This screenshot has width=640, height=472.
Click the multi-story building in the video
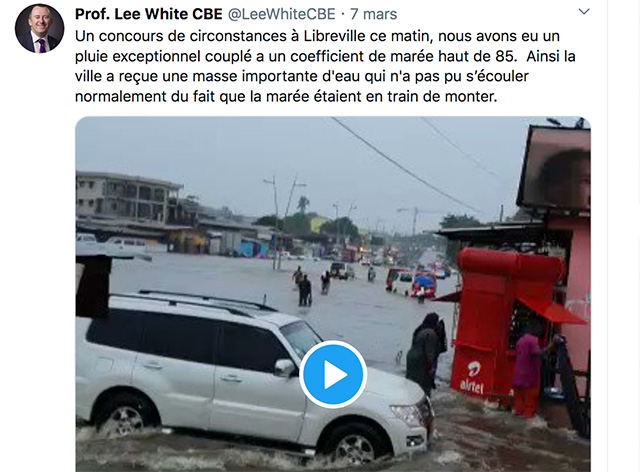(x=127, y=197)
